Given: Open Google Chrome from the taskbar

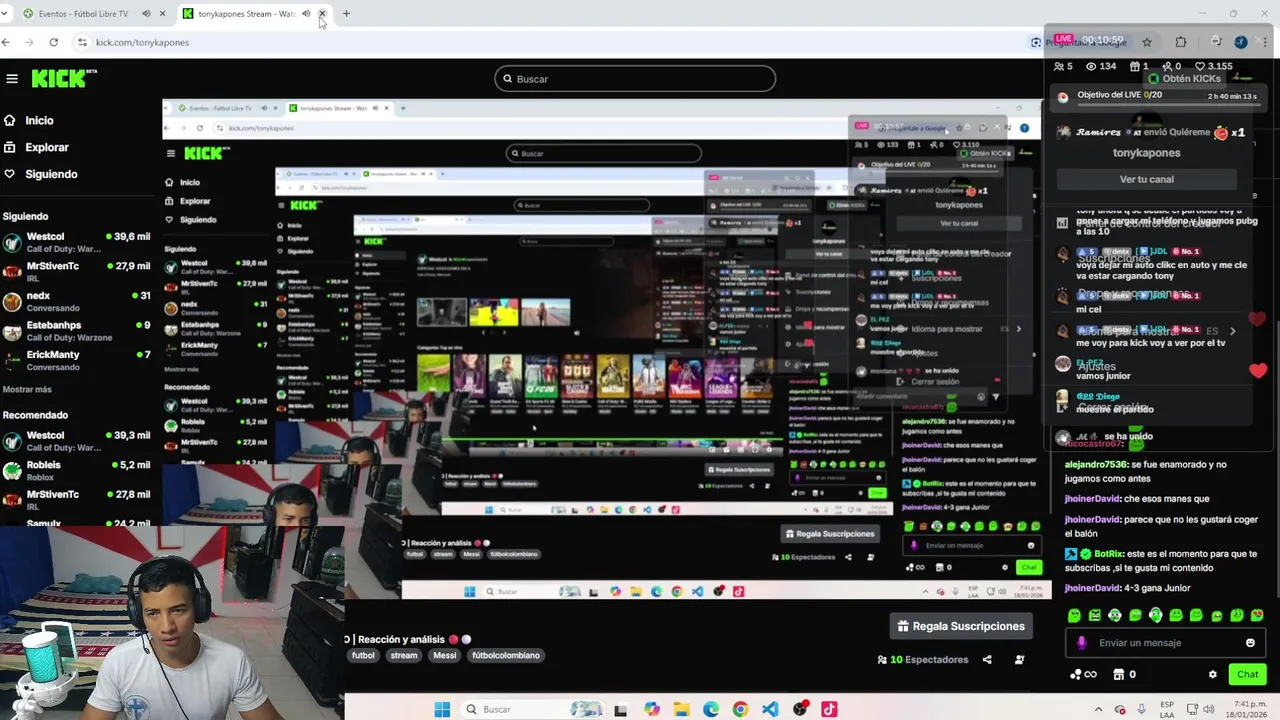Looking at the screenshot, I should click(740, 709).
